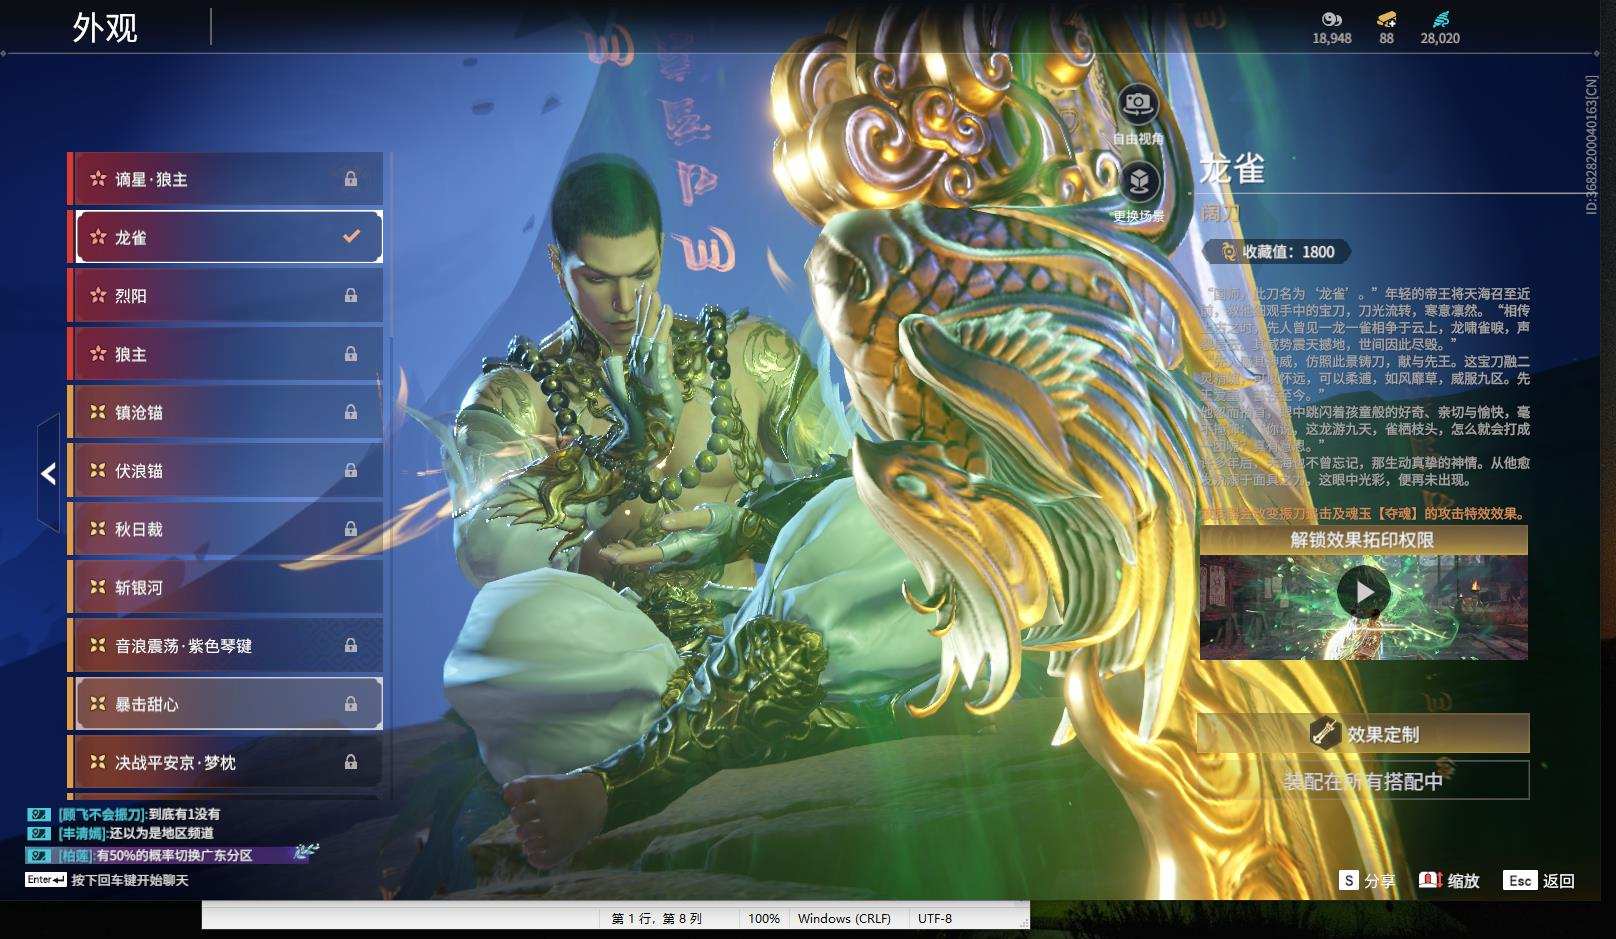1616x939 pixels.
Task: Click the 返回 return button
Action: click(x=1539, y=880)
